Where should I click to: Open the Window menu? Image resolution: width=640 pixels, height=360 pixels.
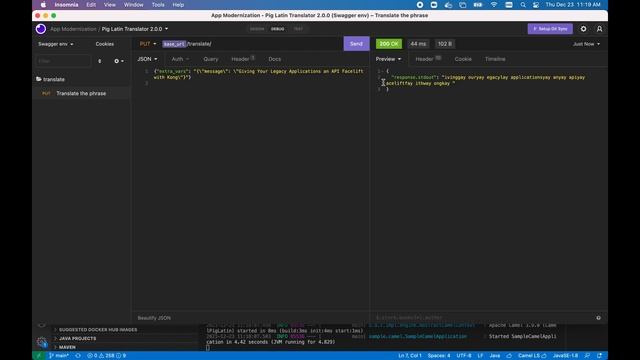click(133, 5)
